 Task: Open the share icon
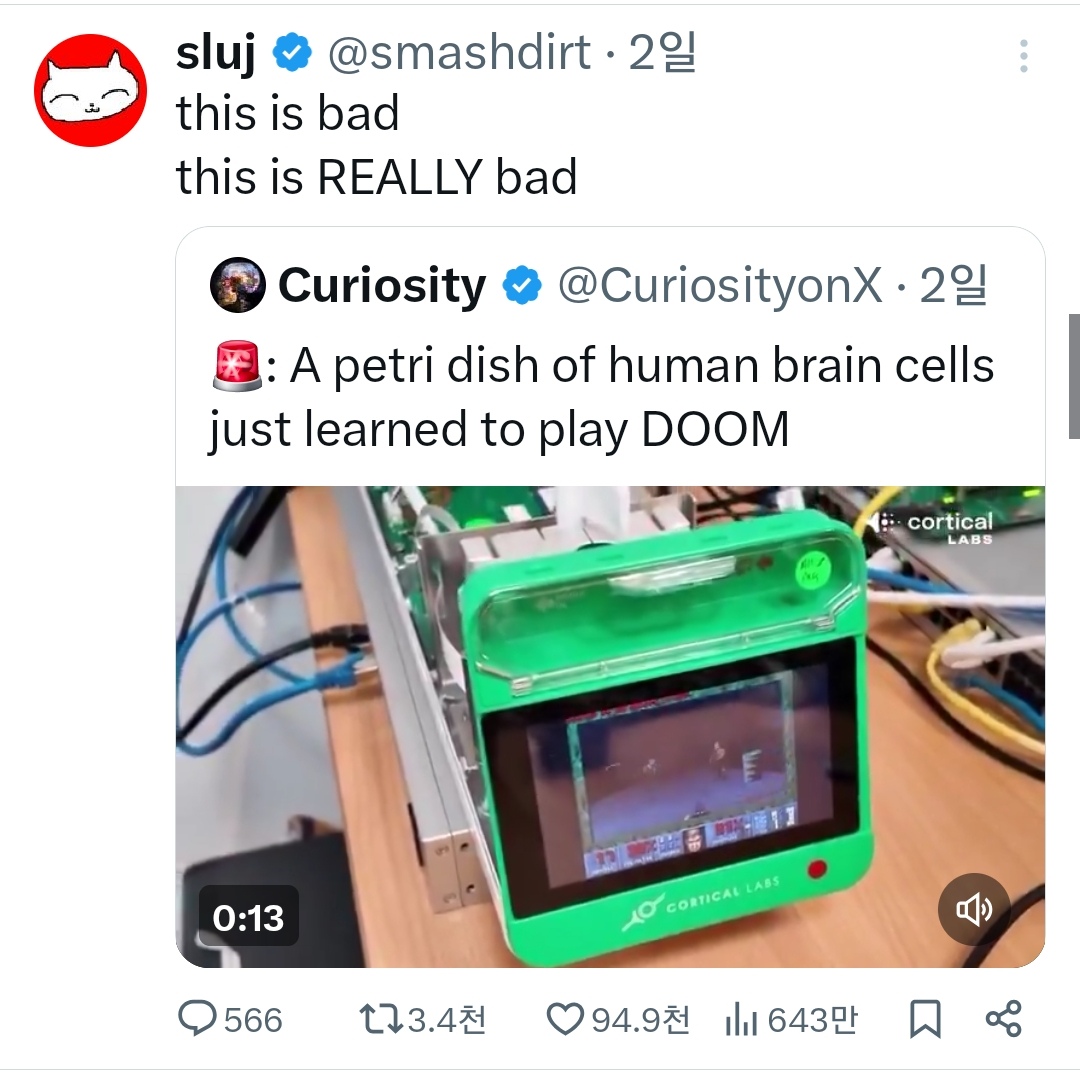tap(1004, 1020)
